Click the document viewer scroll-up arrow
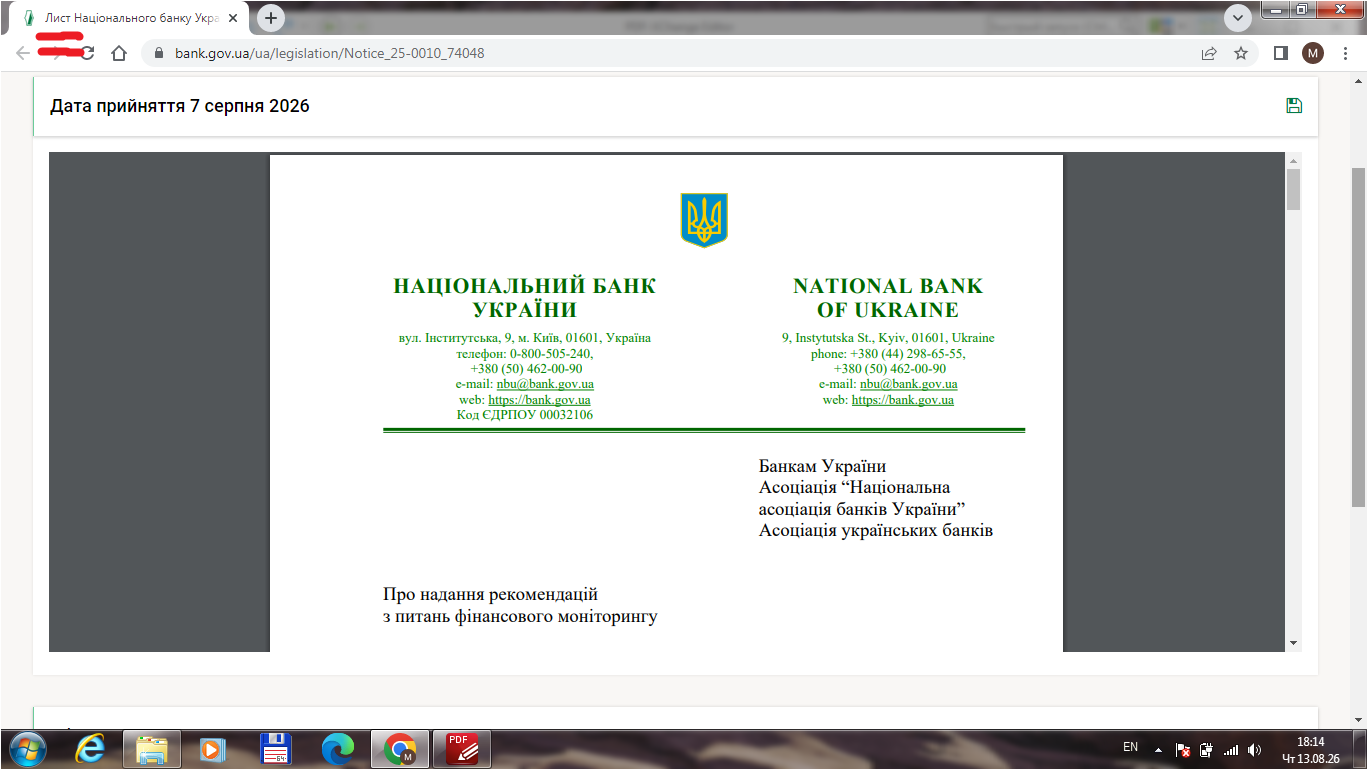 [x=1293, y=161]
